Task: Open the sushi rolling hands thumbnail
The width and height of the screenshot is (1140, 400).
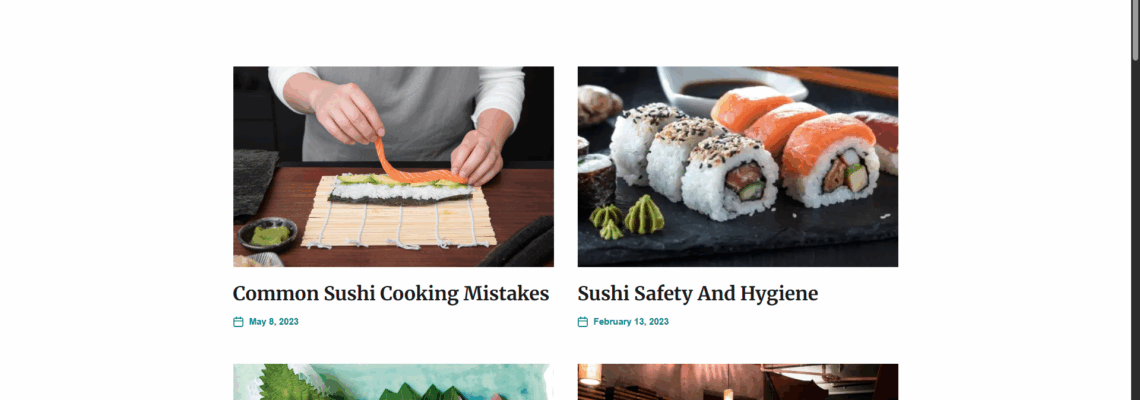Action: [x=393, y=167]
